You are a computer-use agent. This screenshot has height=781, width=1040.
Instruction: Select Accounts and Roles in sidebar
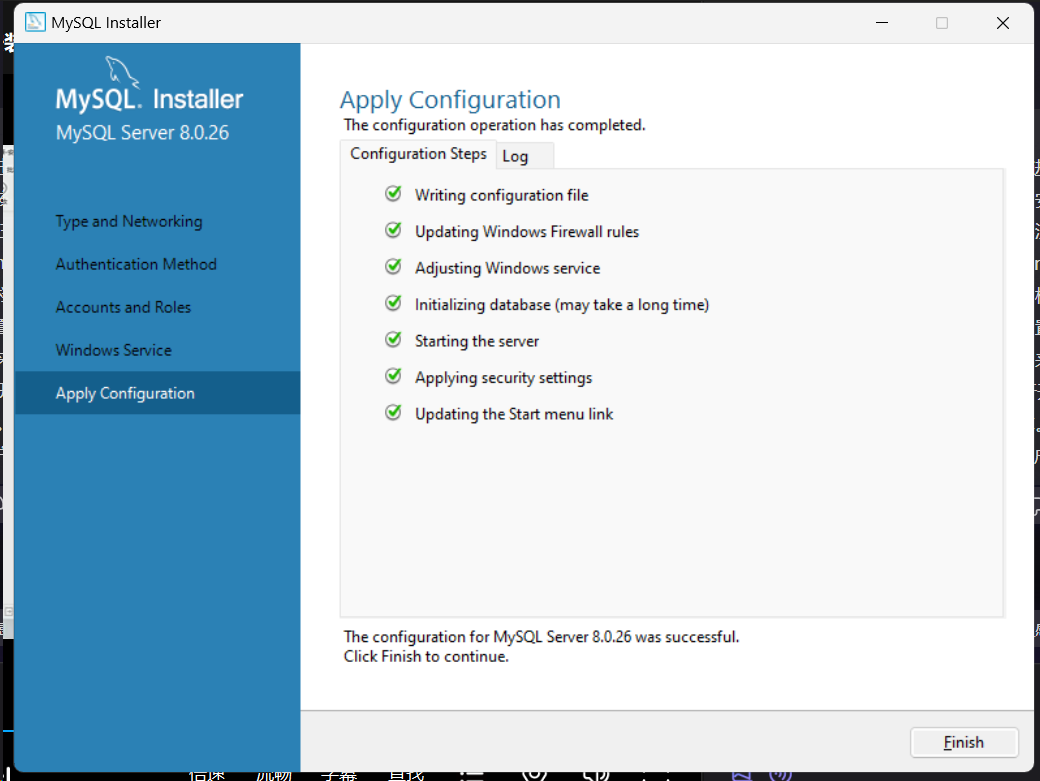(x=123, y=307)
